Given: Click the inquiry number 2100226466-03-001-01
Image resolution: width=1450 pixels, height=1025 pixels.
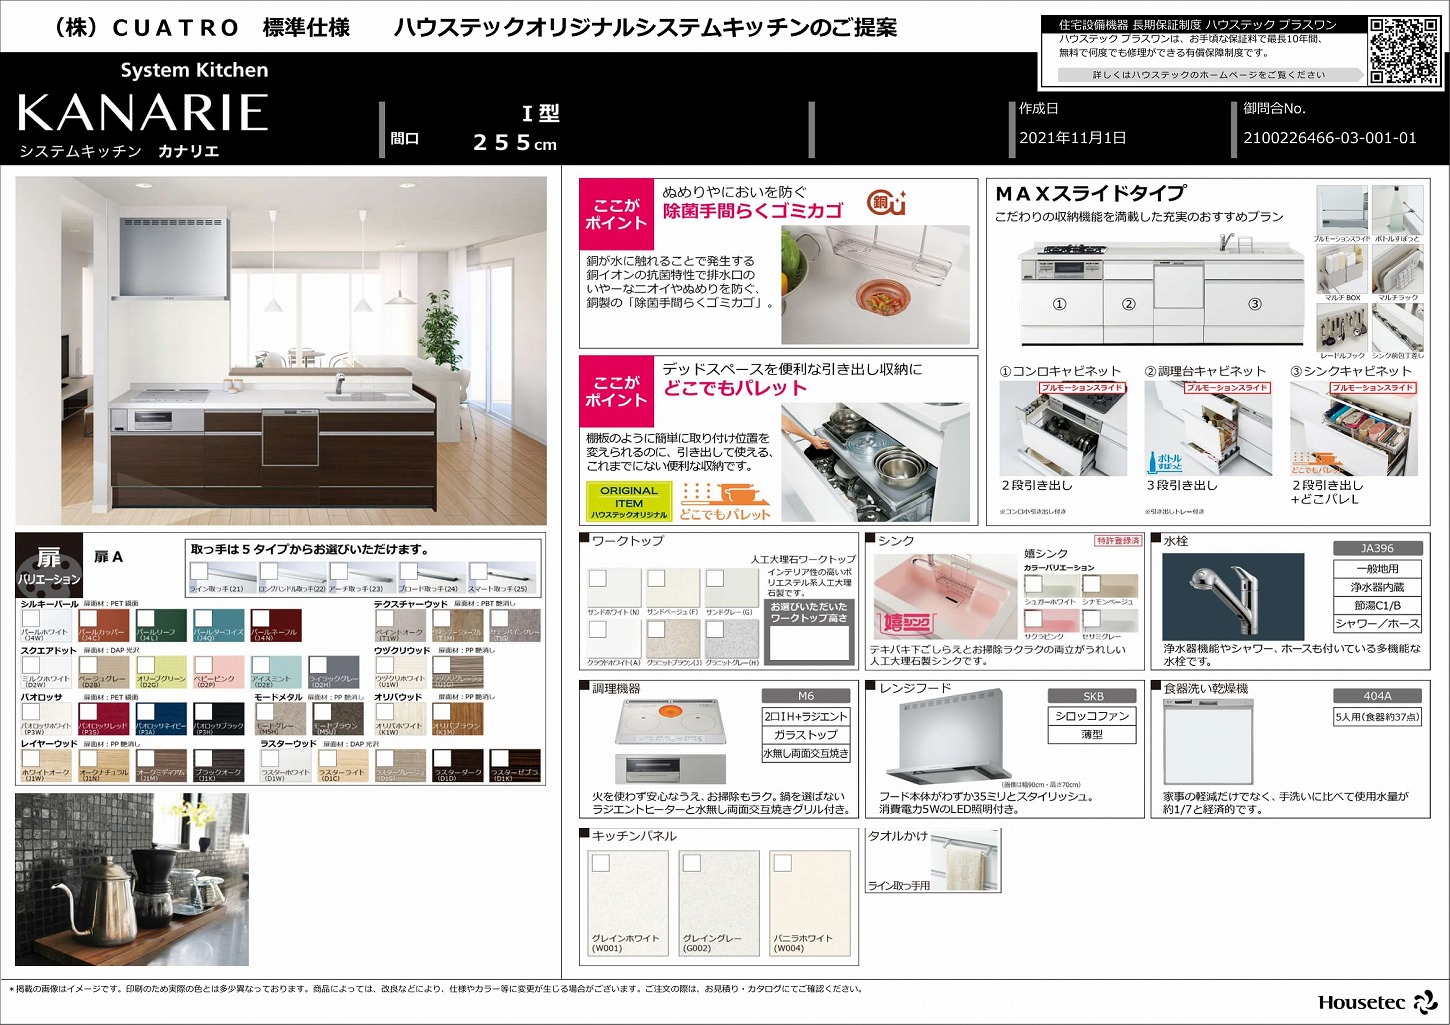Looking at the screenshot, I should (1330, 138).
